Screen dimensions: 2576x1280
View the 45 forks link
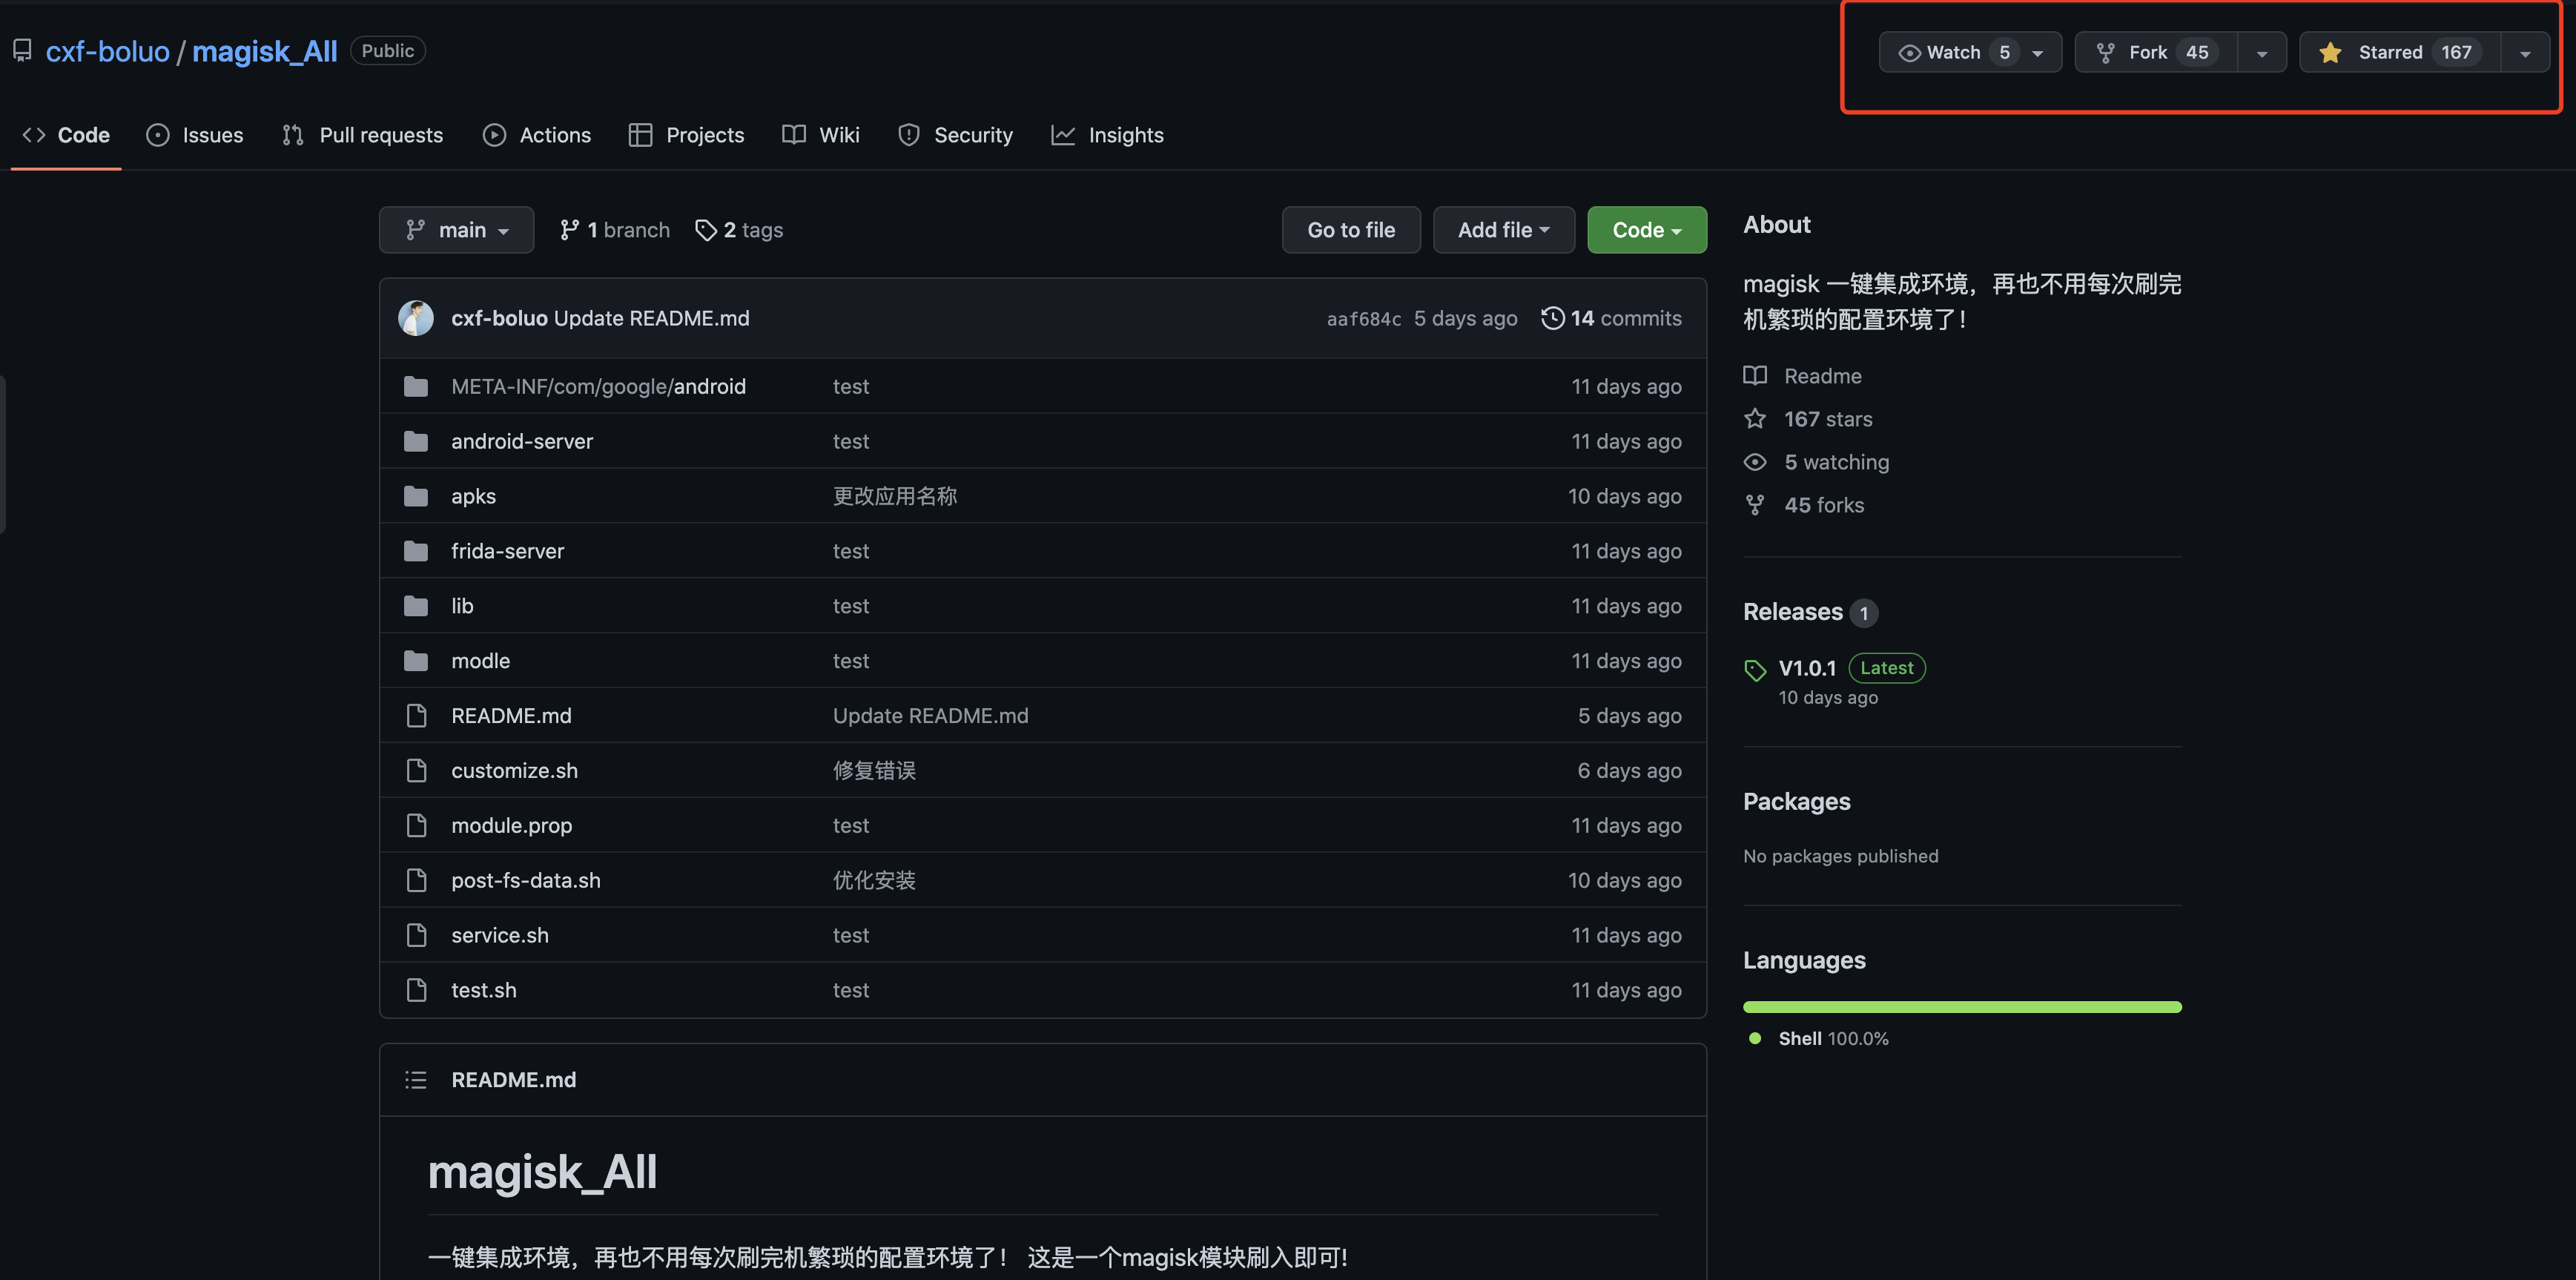coord(1824,505)
